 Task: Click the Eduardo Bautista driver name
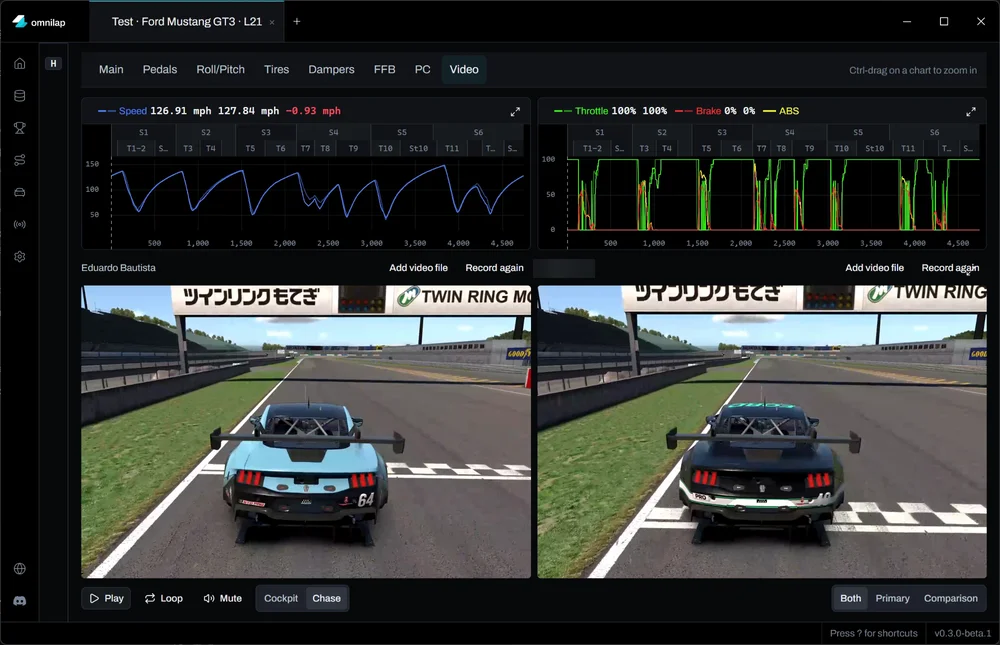point(118,268)
